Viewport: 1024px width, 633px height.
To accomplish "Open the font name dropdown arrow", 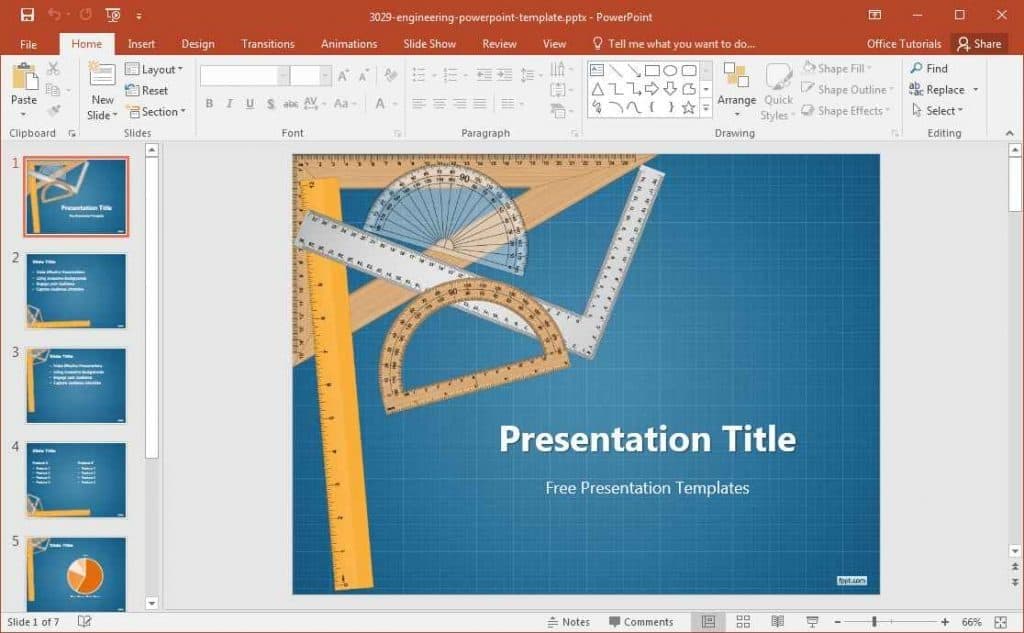I will point(283,76).
